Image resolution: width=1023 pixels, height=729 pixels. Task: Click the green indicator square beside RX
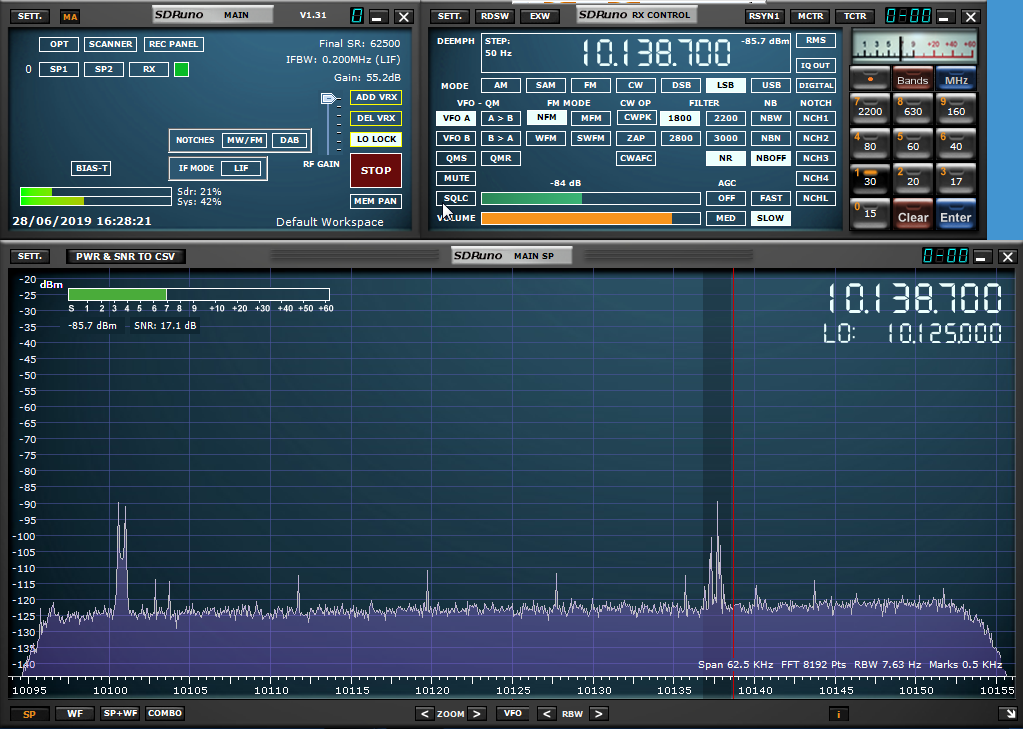click(181, 69)
